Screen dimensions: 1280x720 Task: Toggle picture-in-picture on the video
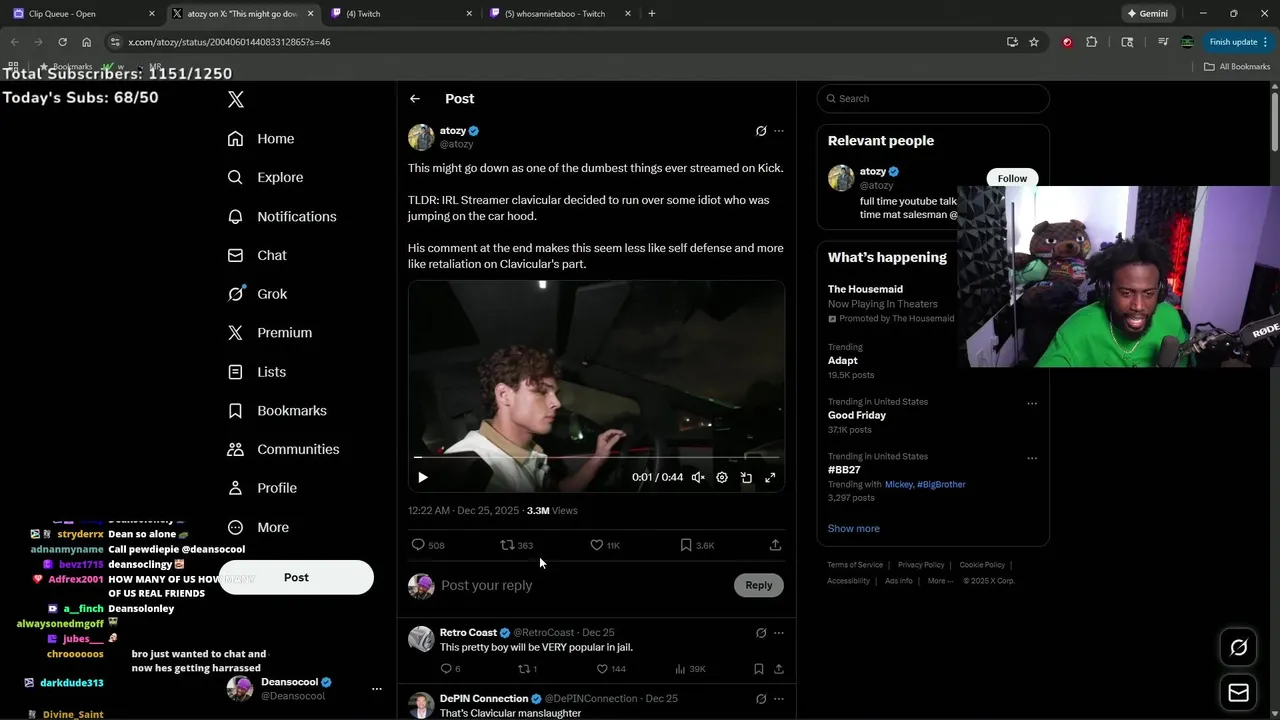pos(746,478)
